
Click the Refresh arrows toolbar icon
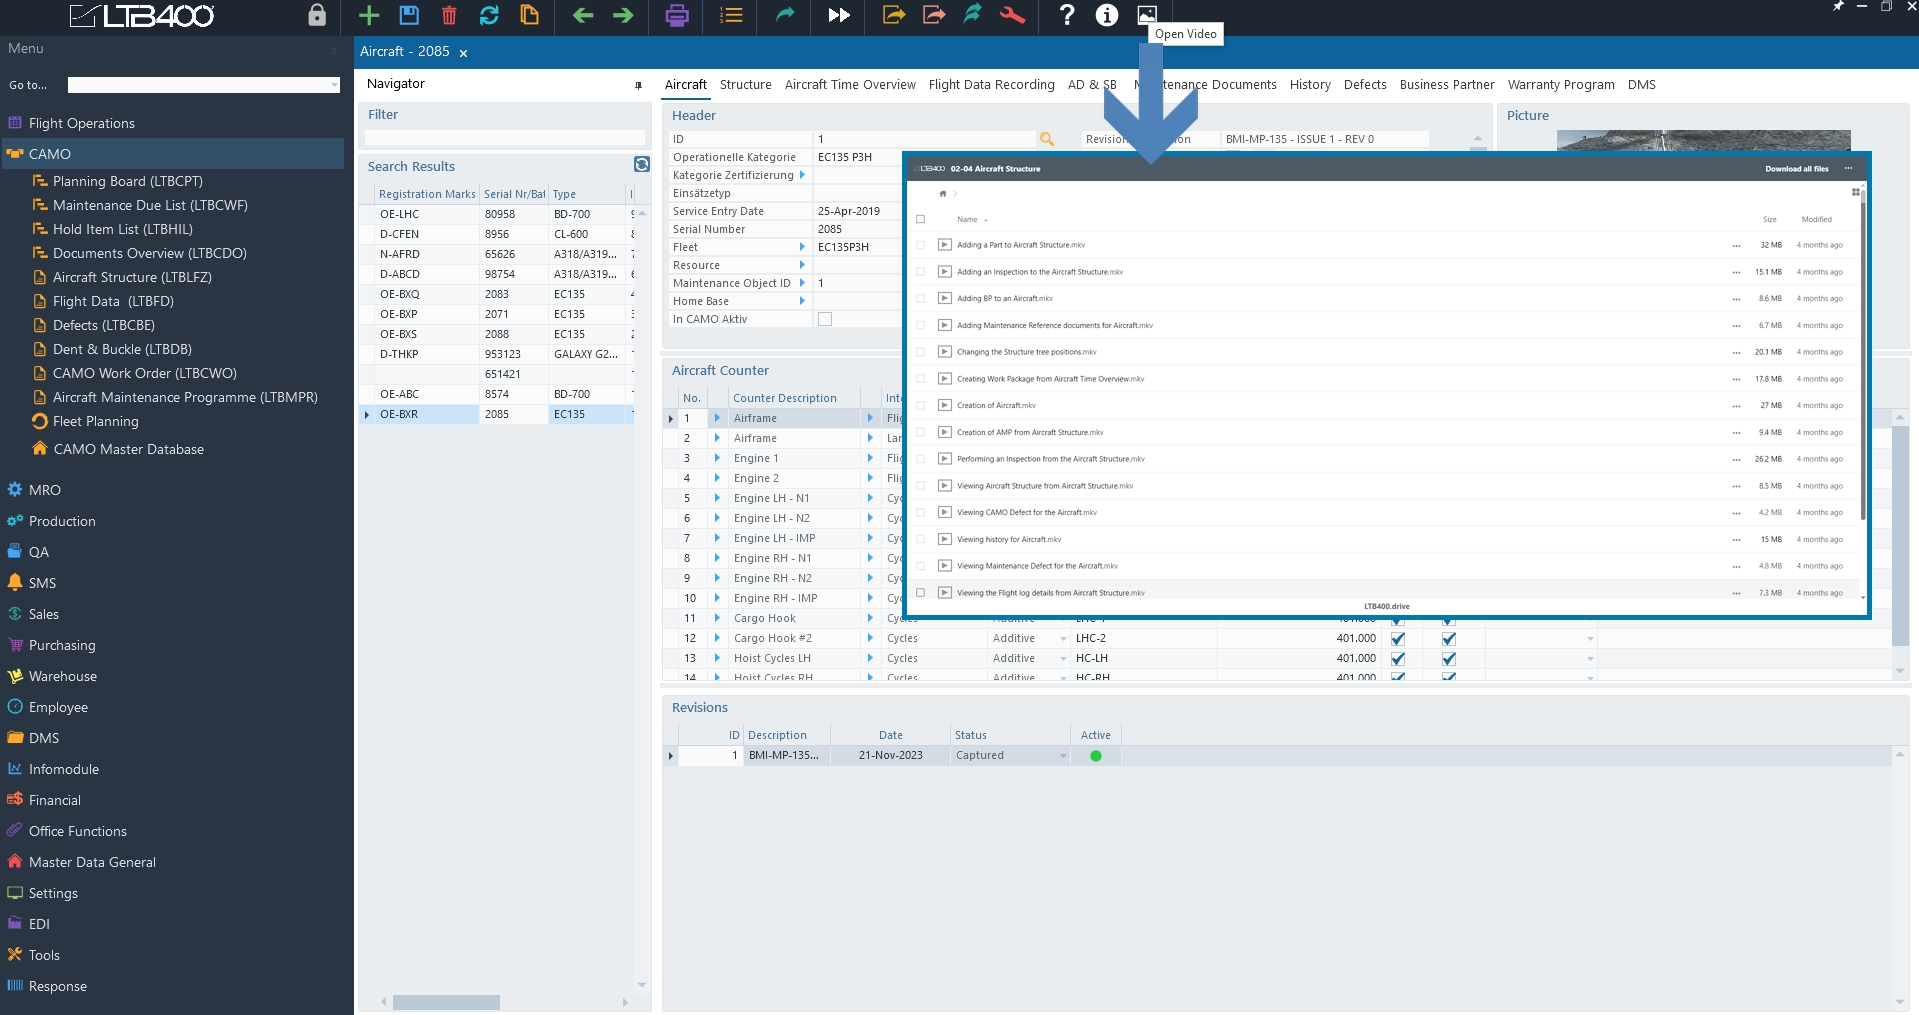click(x=489, y=15)
